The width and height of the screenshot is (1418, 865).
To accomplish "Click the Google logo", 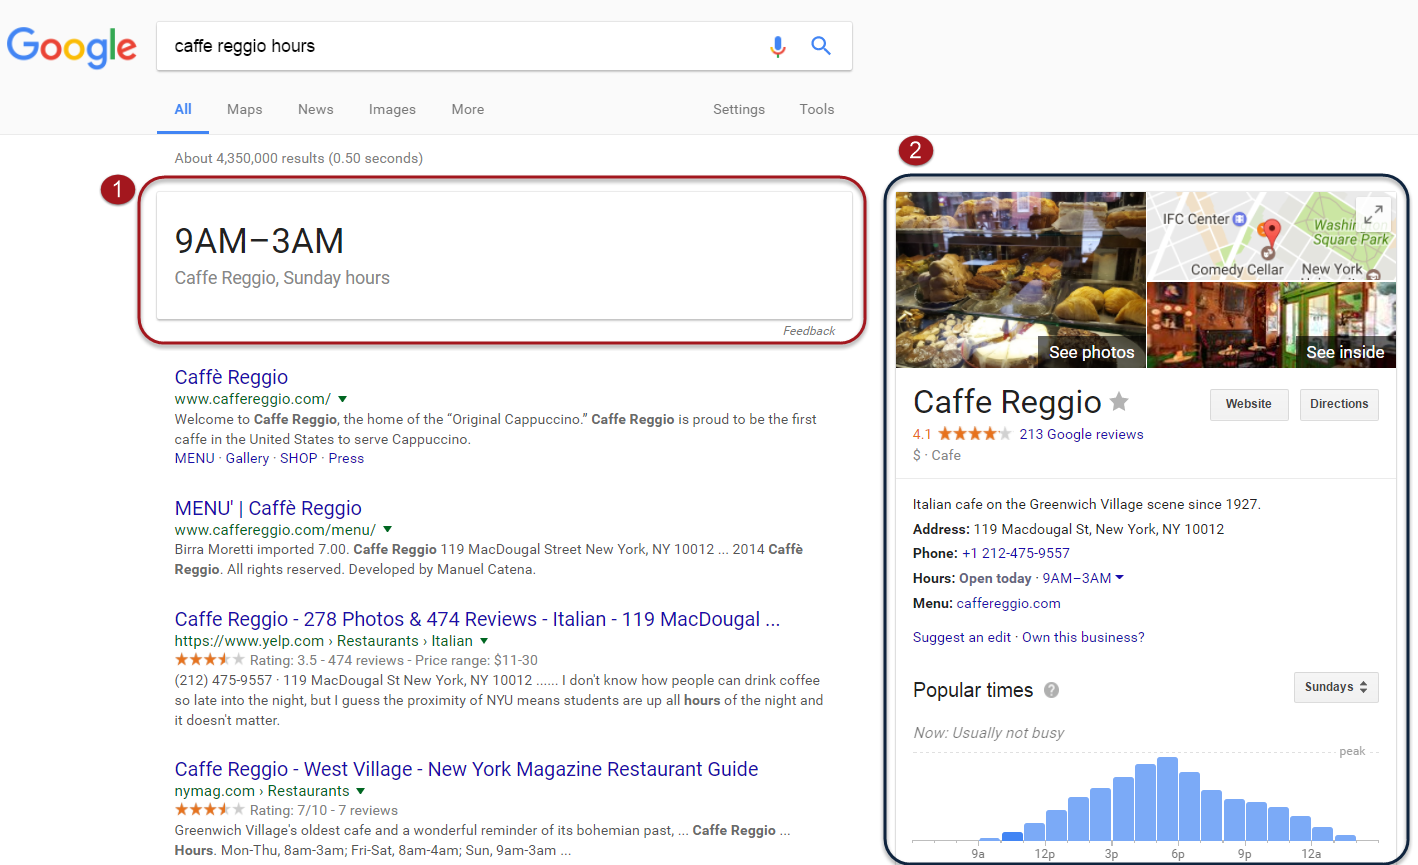I will coord(72,46).
